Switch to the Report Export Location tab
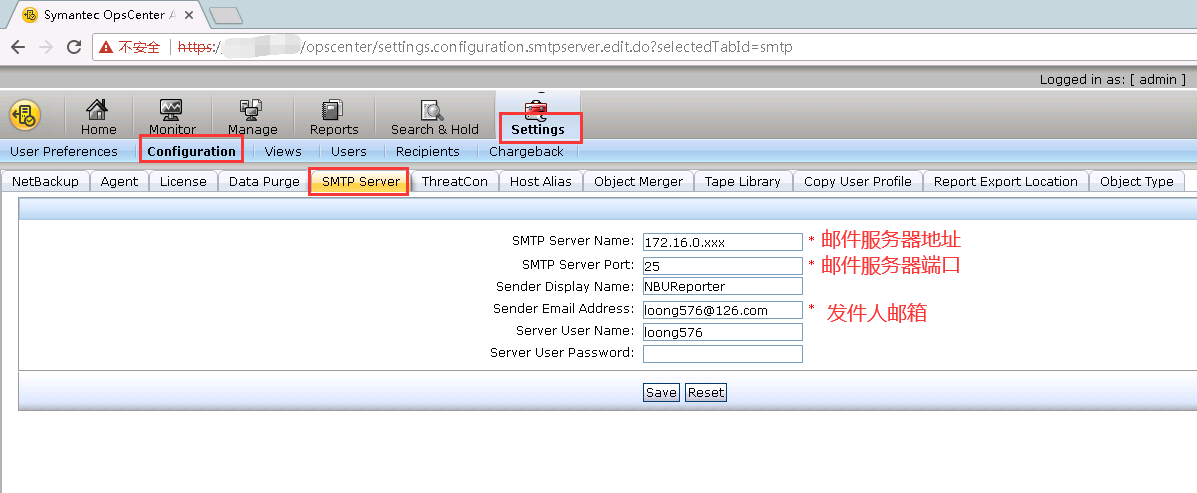Image resolution: width=1197 pixels, height=493 pixels. (1005, 182)
